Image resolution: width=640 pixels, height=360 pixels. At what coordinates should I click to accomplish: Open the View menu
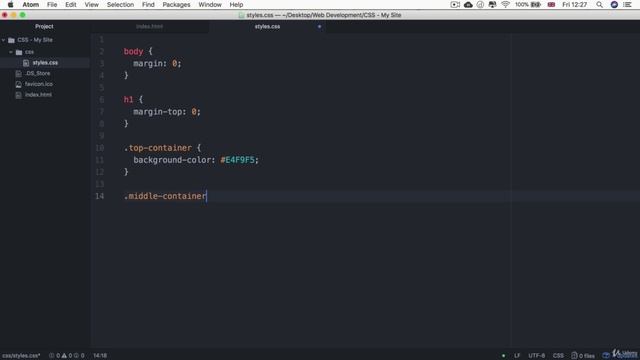click(91, 4)
